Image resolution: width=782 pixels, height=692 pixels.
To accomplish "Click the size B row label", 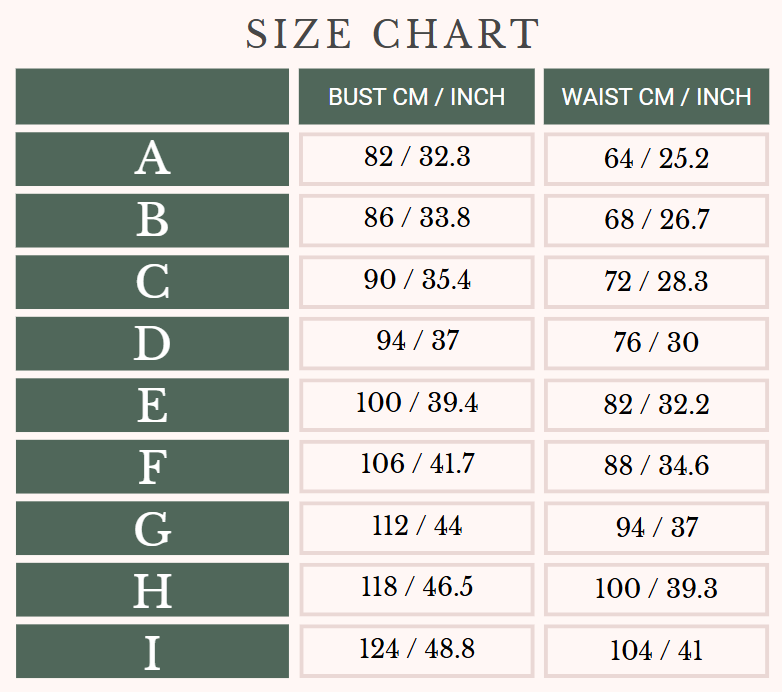I will click(152, 220).
